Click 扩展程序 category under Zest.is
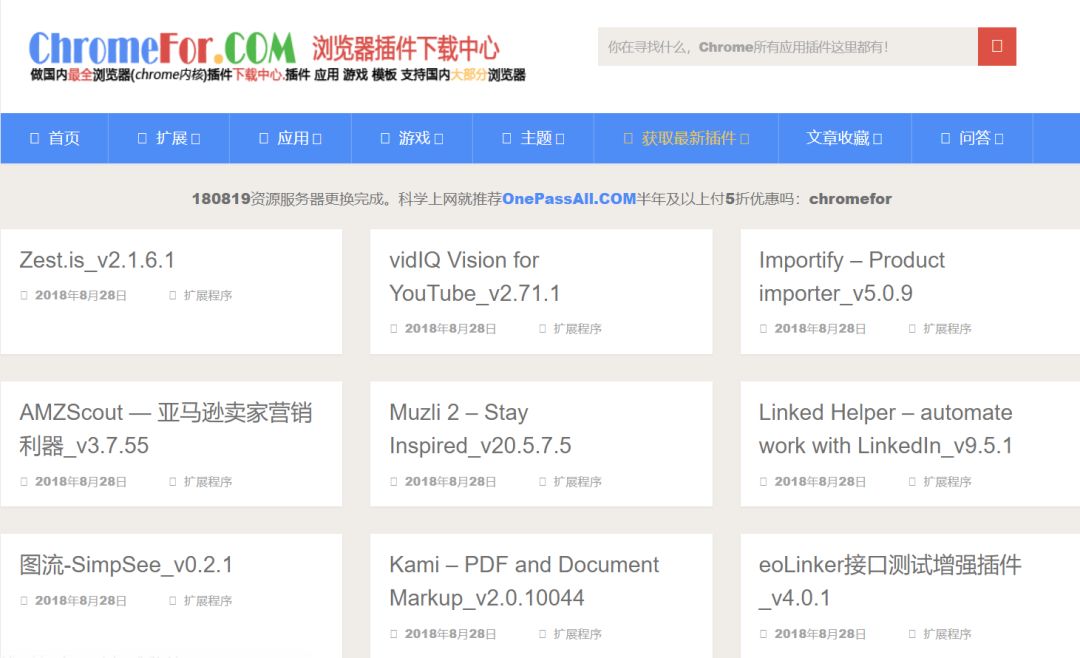The height and width of the screenshot is (658, 1080). pos(208,296)
